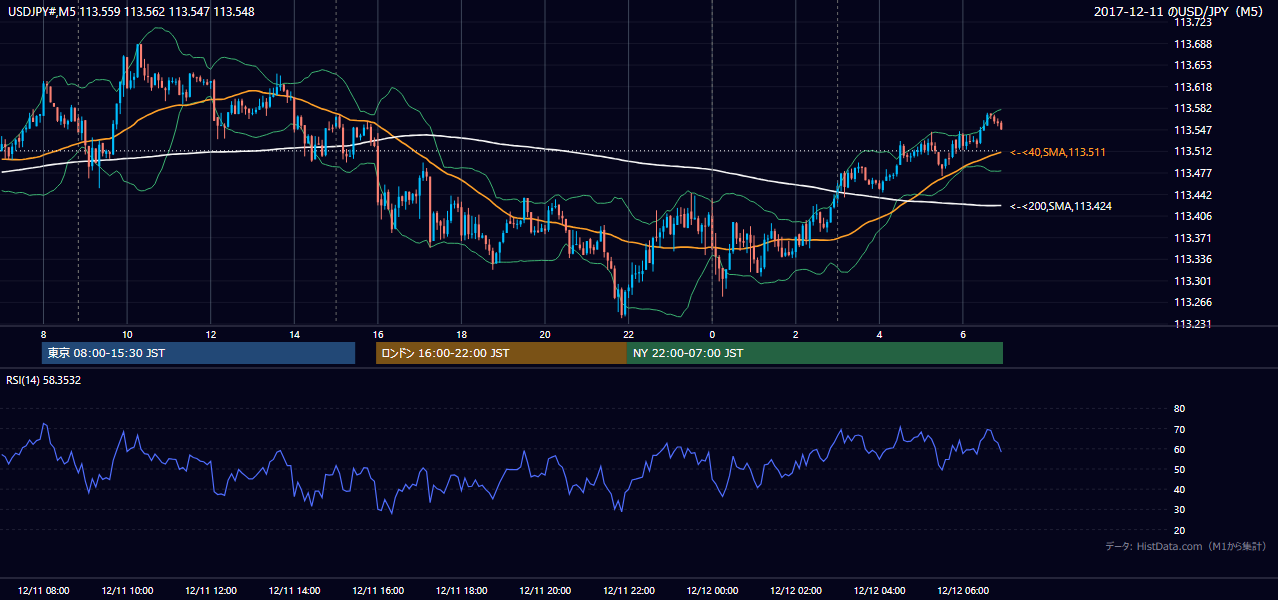Screen dimensions: 1278x600
Task: Click the 12/11 20:00 time label
Action: [x=544, y=591]
